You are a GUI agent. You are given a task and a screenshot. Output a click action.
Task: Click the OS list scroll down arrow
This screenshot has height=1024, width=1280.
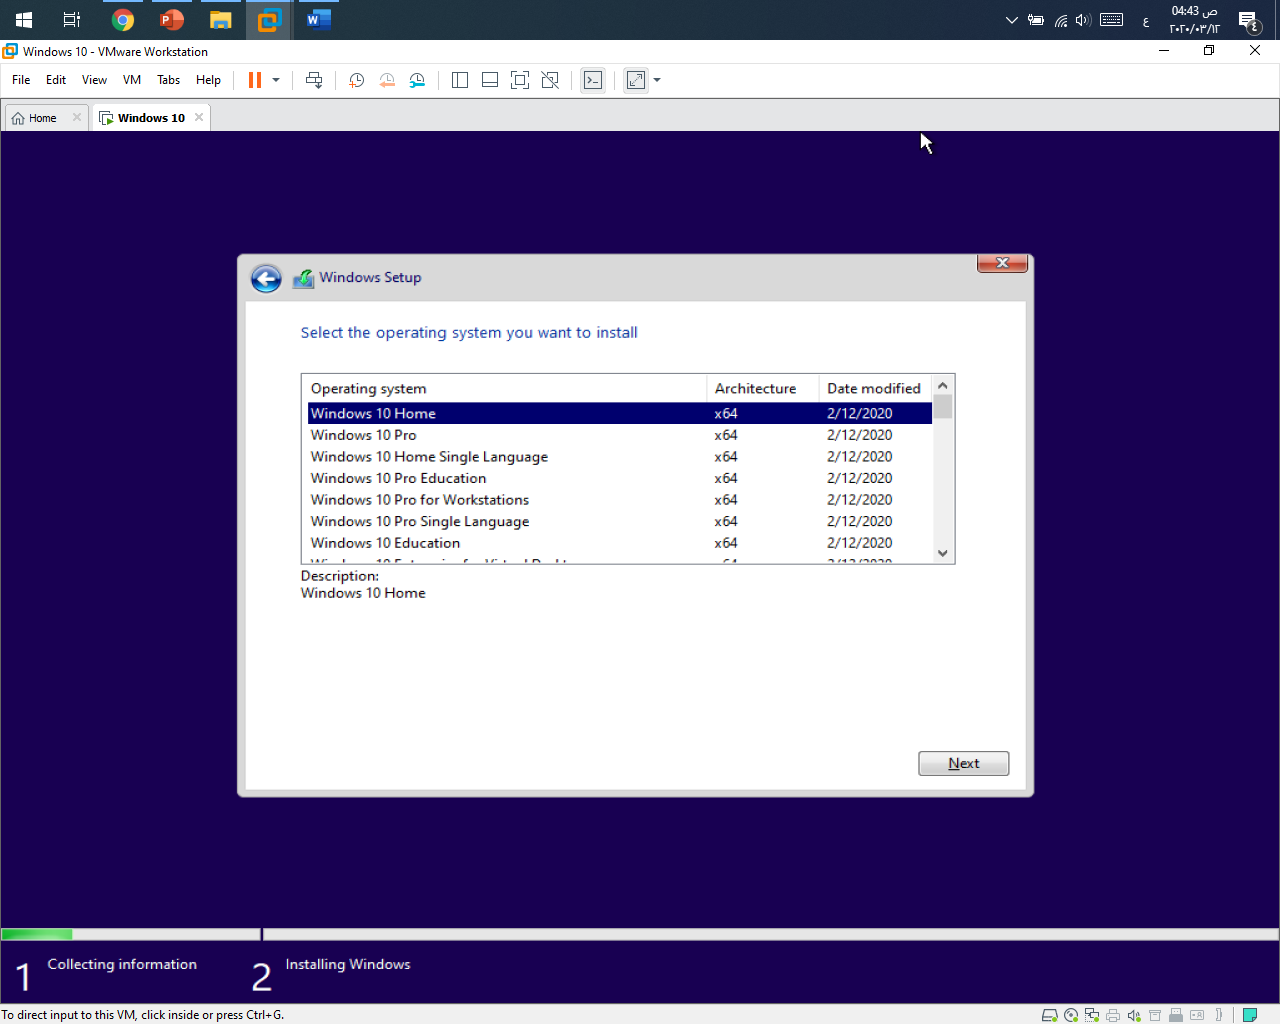[943, 553]
